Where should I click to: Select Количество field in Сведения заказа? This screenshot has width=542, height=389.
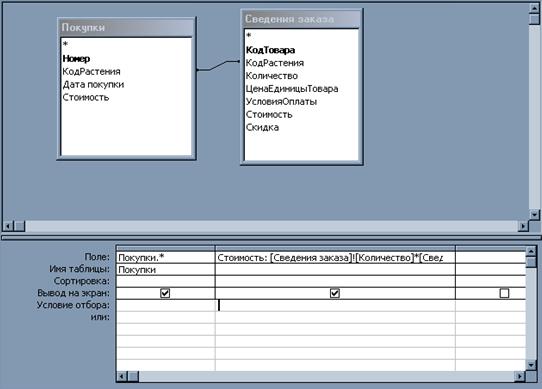point(272,76)
